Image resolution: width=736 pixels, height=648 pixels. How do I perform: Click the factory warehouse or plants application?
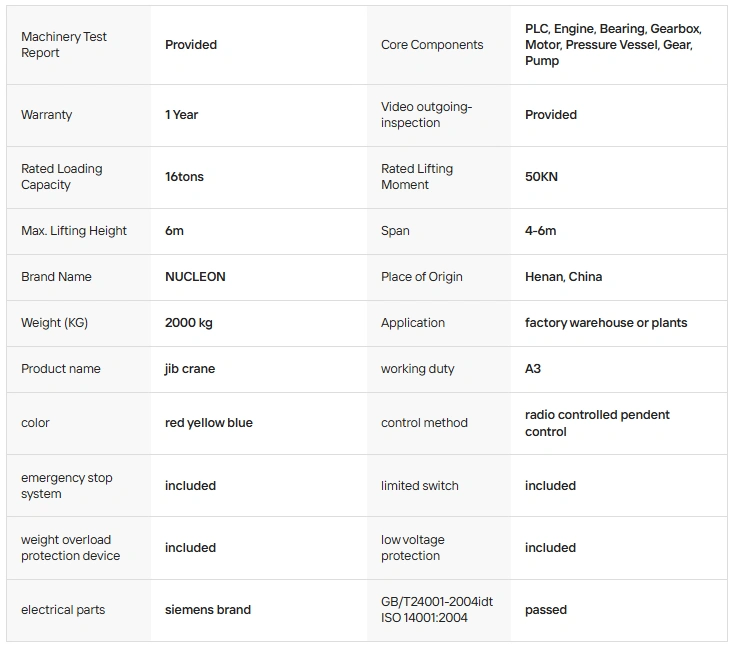tap(606, 323)
